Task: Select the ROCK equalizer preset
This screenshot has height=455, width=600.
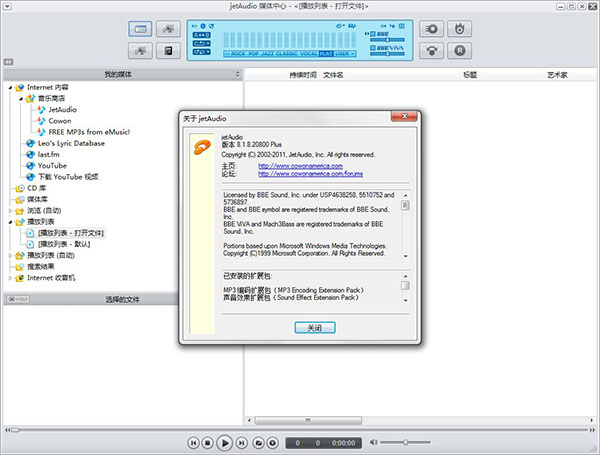Action: (238, 54)
